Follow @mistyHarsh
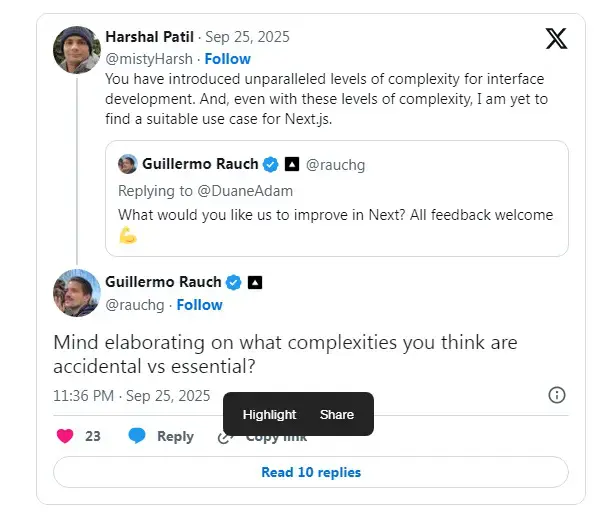 (228, 59)
